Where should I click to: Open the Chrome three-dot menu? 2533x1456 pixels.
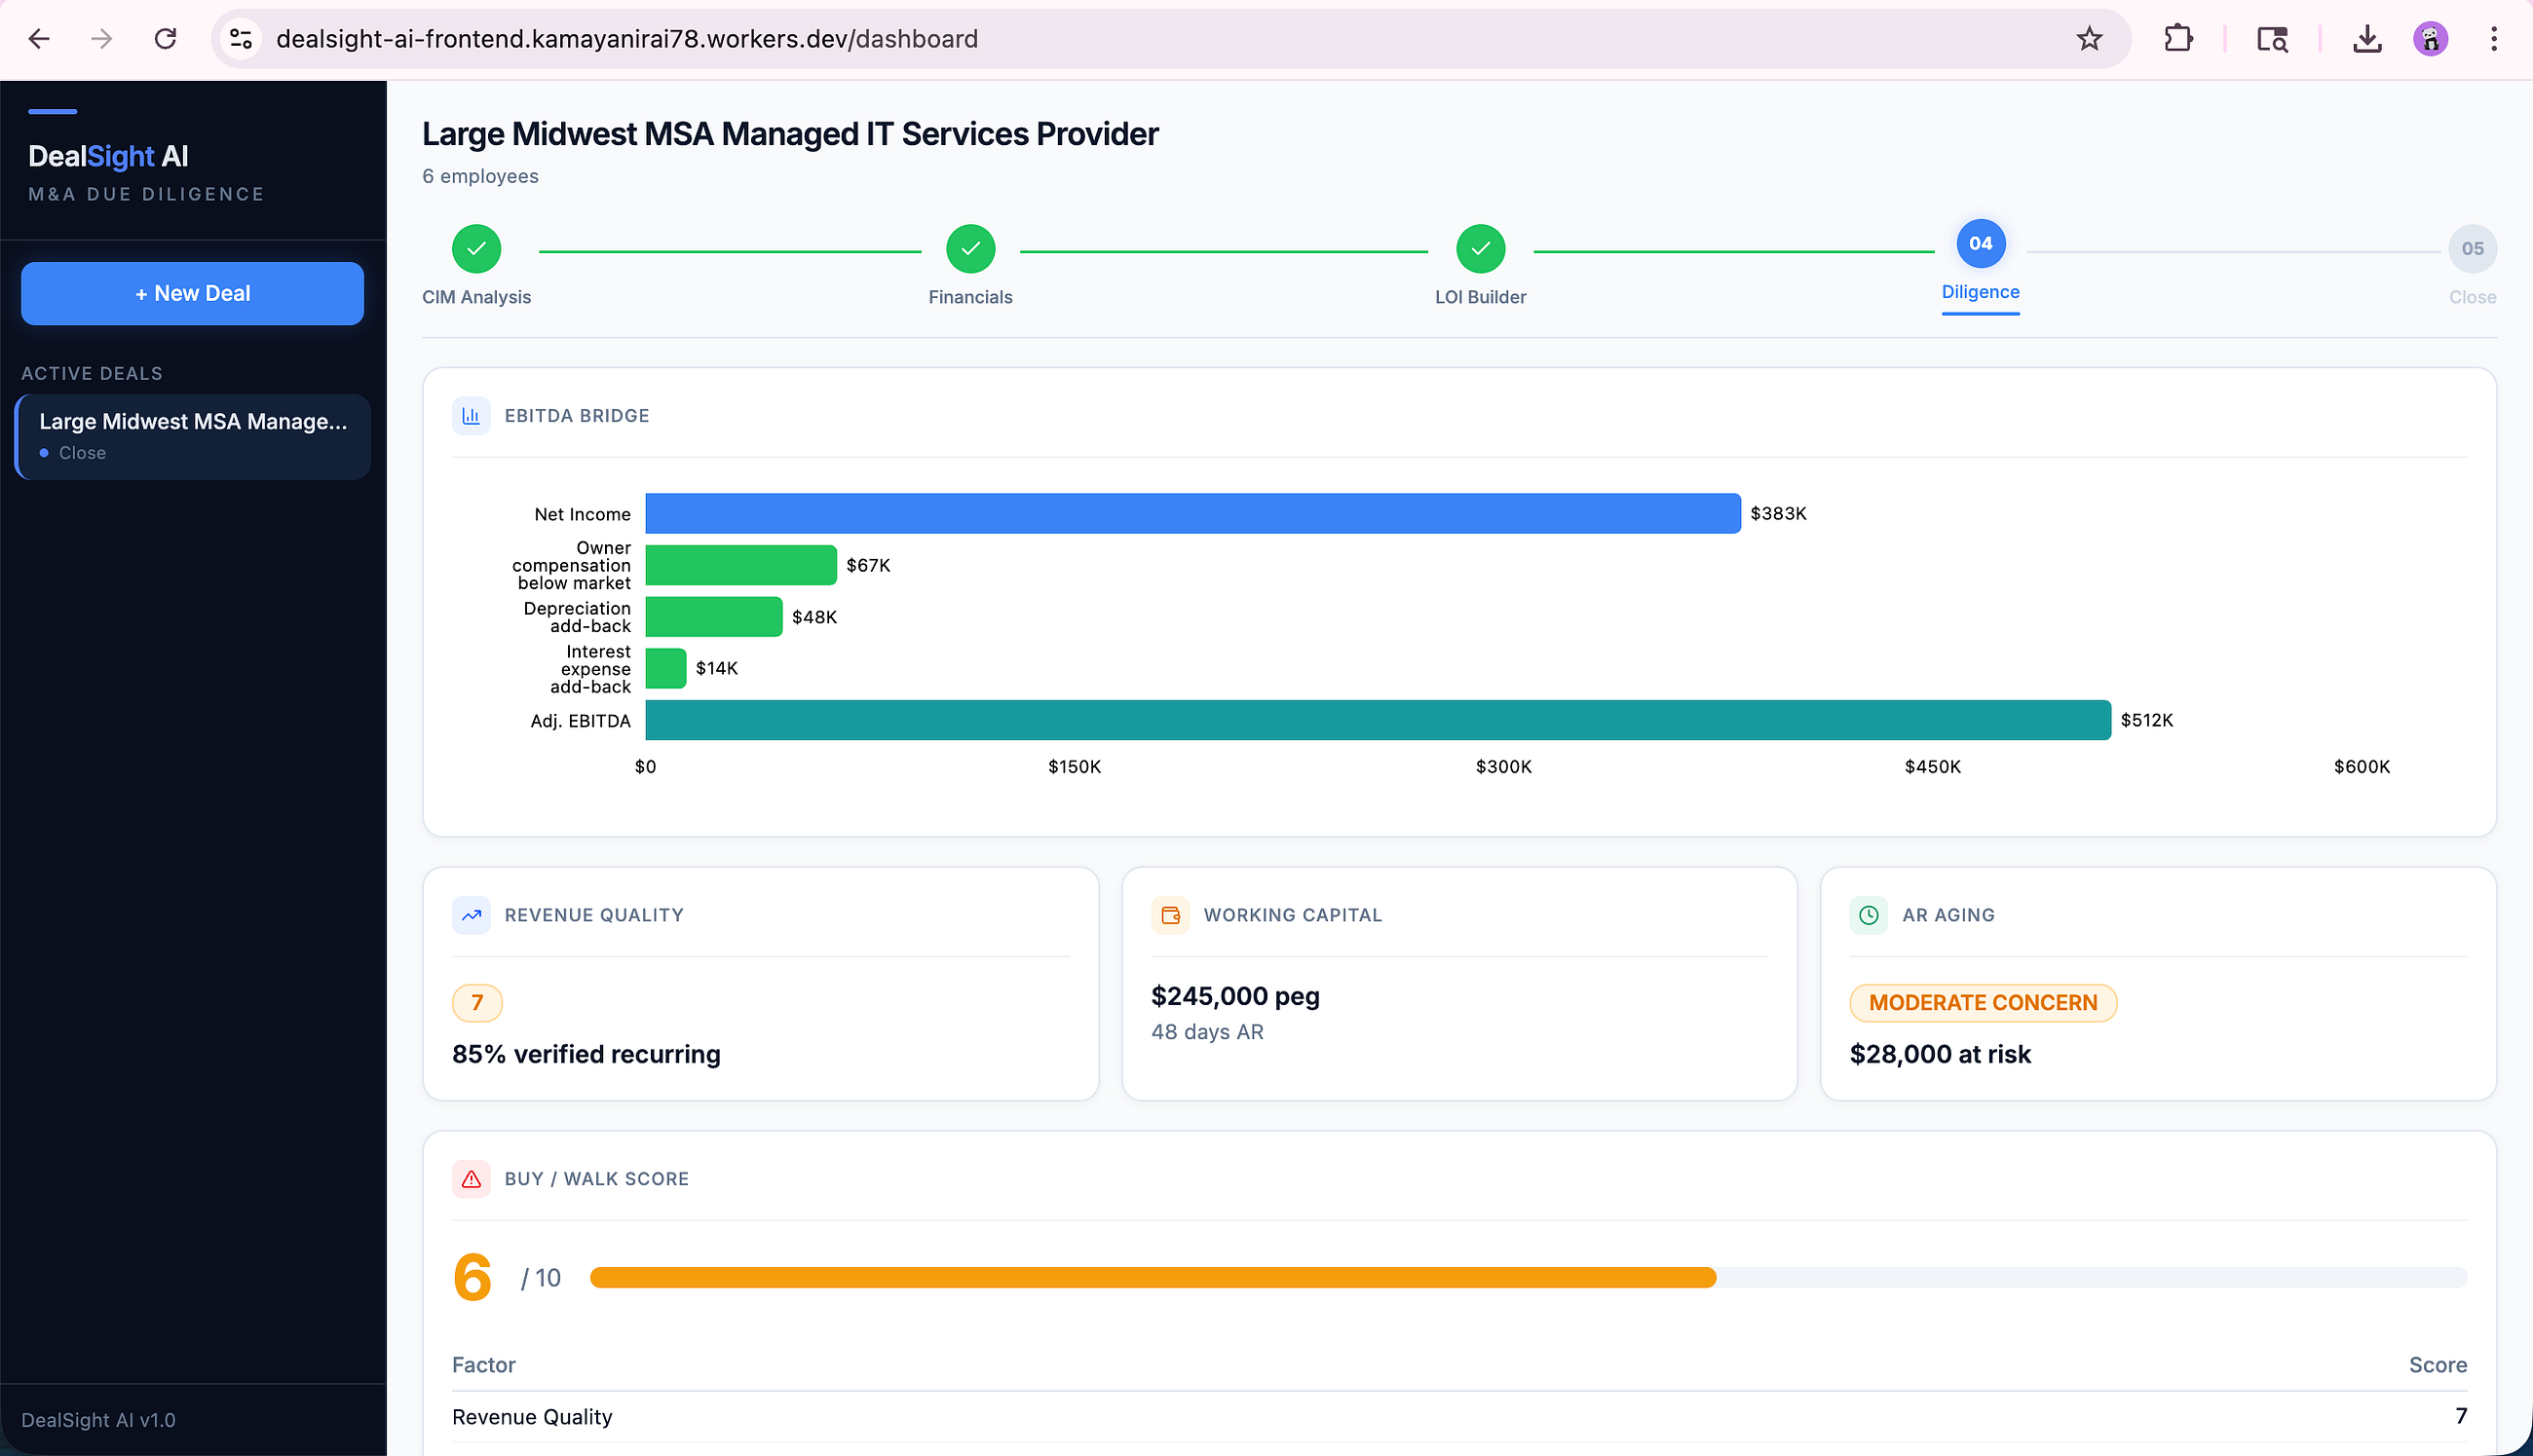pyautogui.click(x=2494, y=39)
